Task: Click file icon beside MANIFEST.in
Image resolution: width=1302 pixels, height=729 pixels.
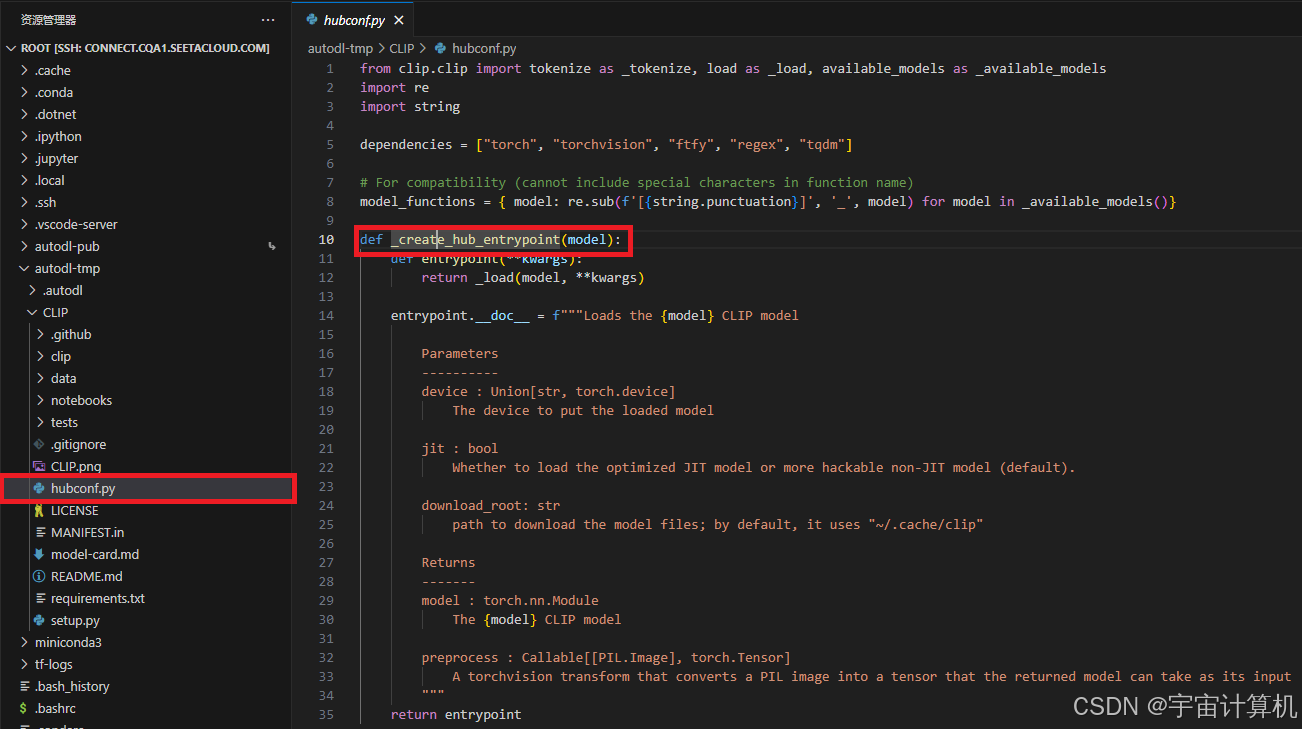Action: [40, 532]
